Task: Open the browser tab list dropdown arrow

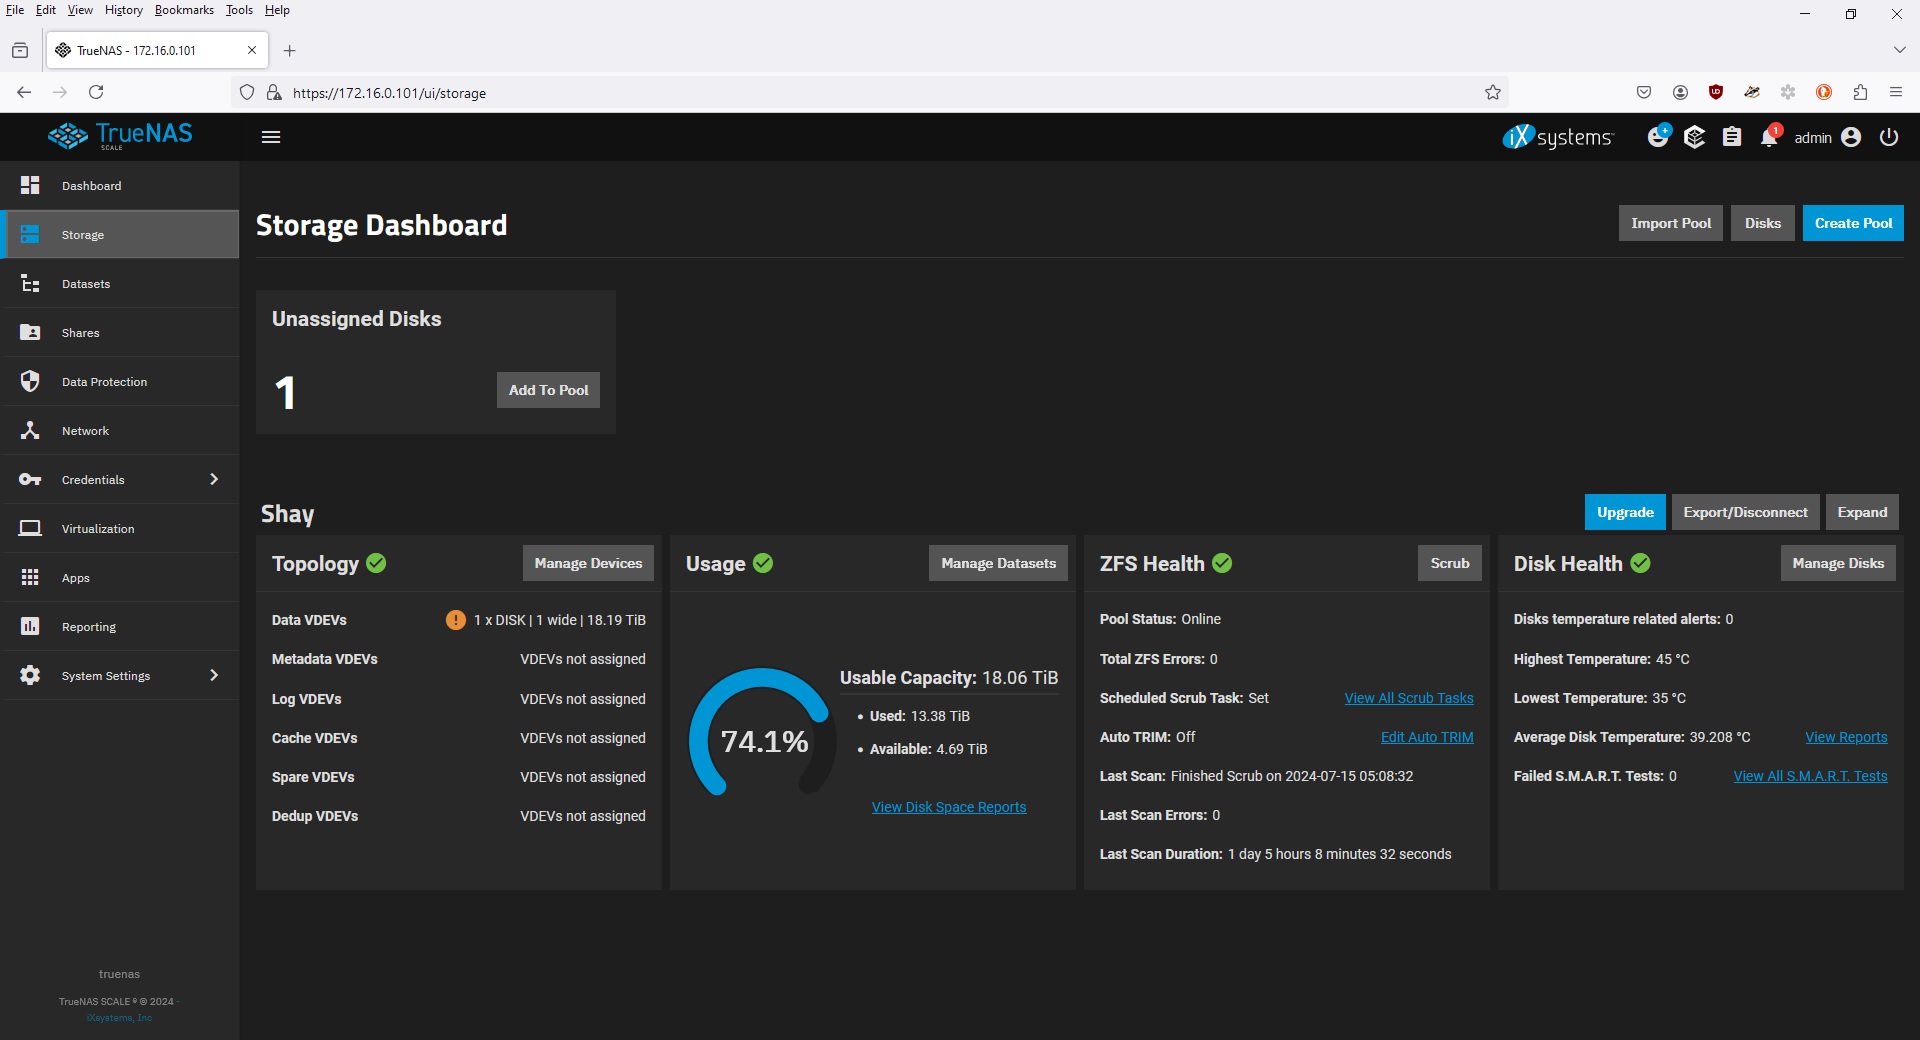Action: click(1899, 50)
